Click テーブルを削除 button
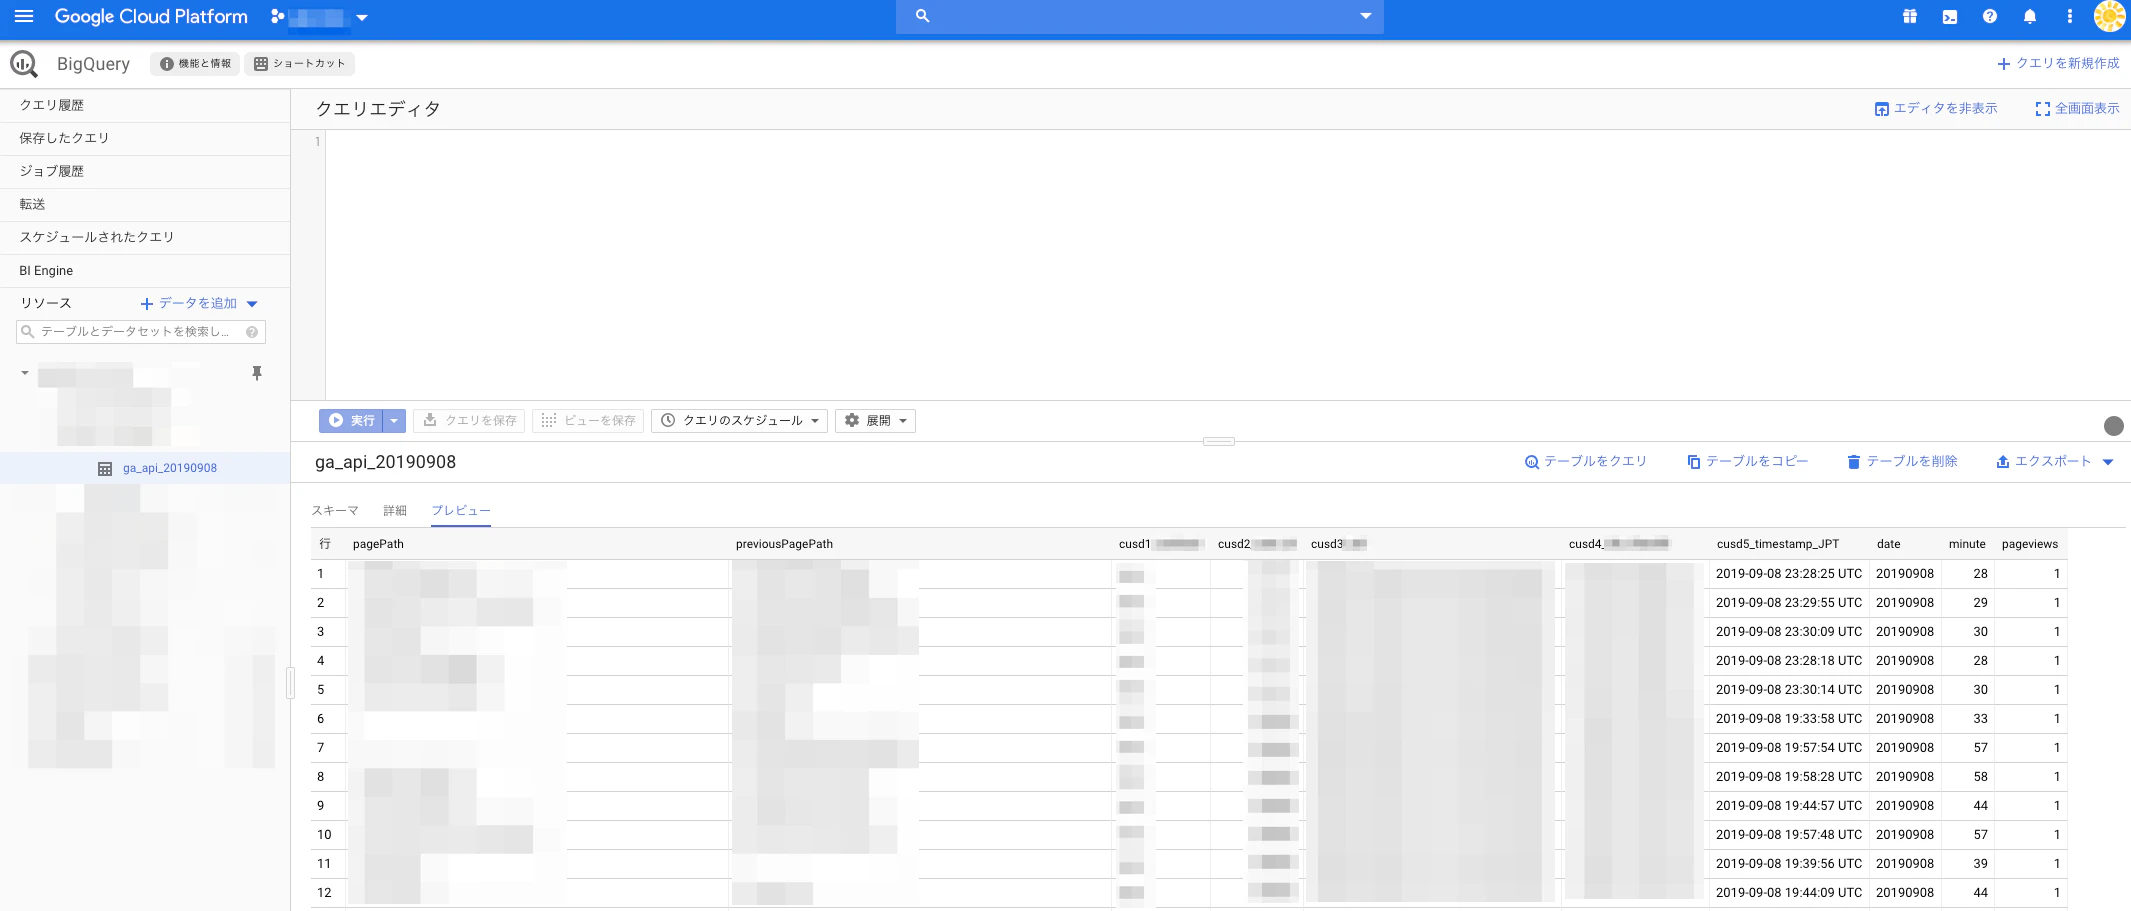This screenshot has width=2131, height=911. click(1902, 461)
